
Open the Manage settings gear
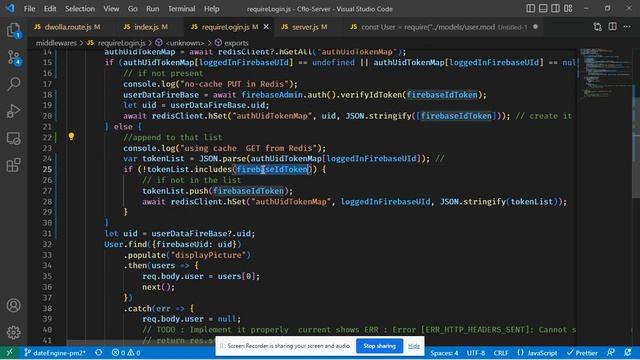tap(13, 332)
